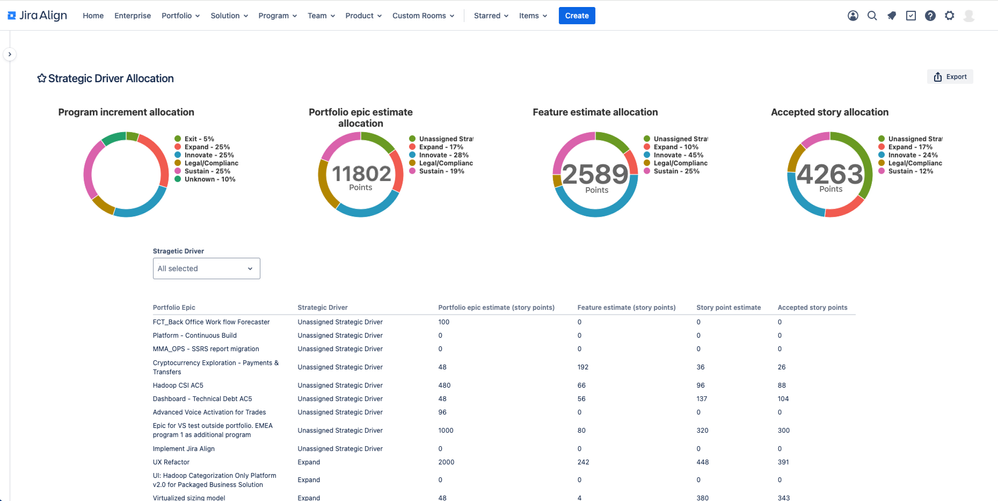Click the Portfolio Epic column header
This screenshot has height=501, width=998.
coord(174,307)
